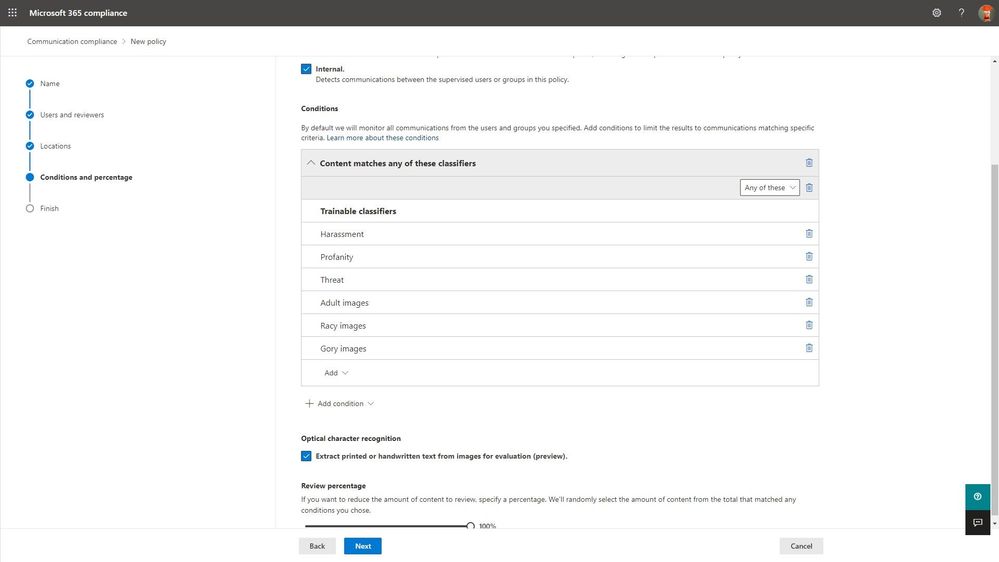Viewport: 999px width, 562px height.
Task: Open the 'Any of these' dropdown
Action: (770, 188)
